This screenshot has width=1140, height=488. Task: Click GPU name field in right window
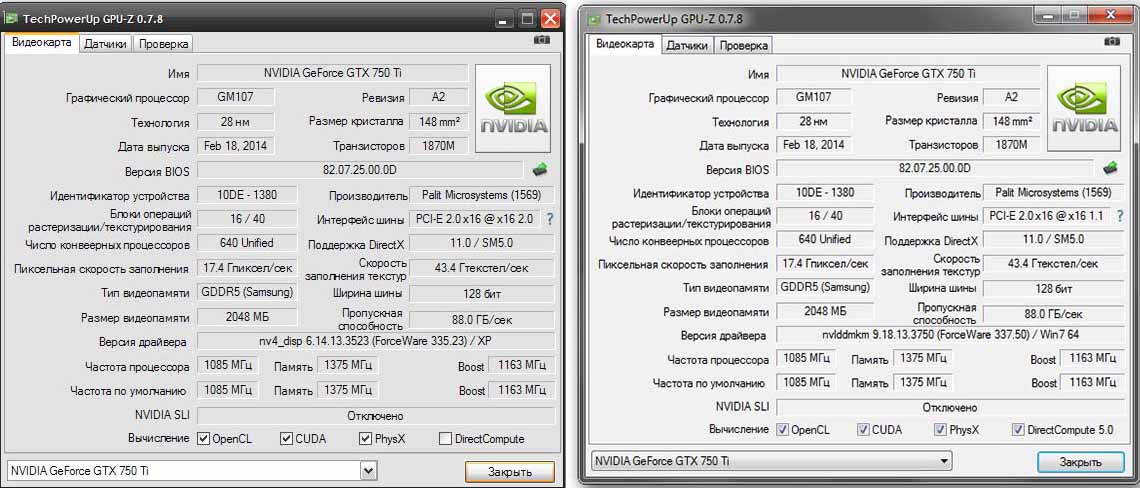tap(907, 73)
